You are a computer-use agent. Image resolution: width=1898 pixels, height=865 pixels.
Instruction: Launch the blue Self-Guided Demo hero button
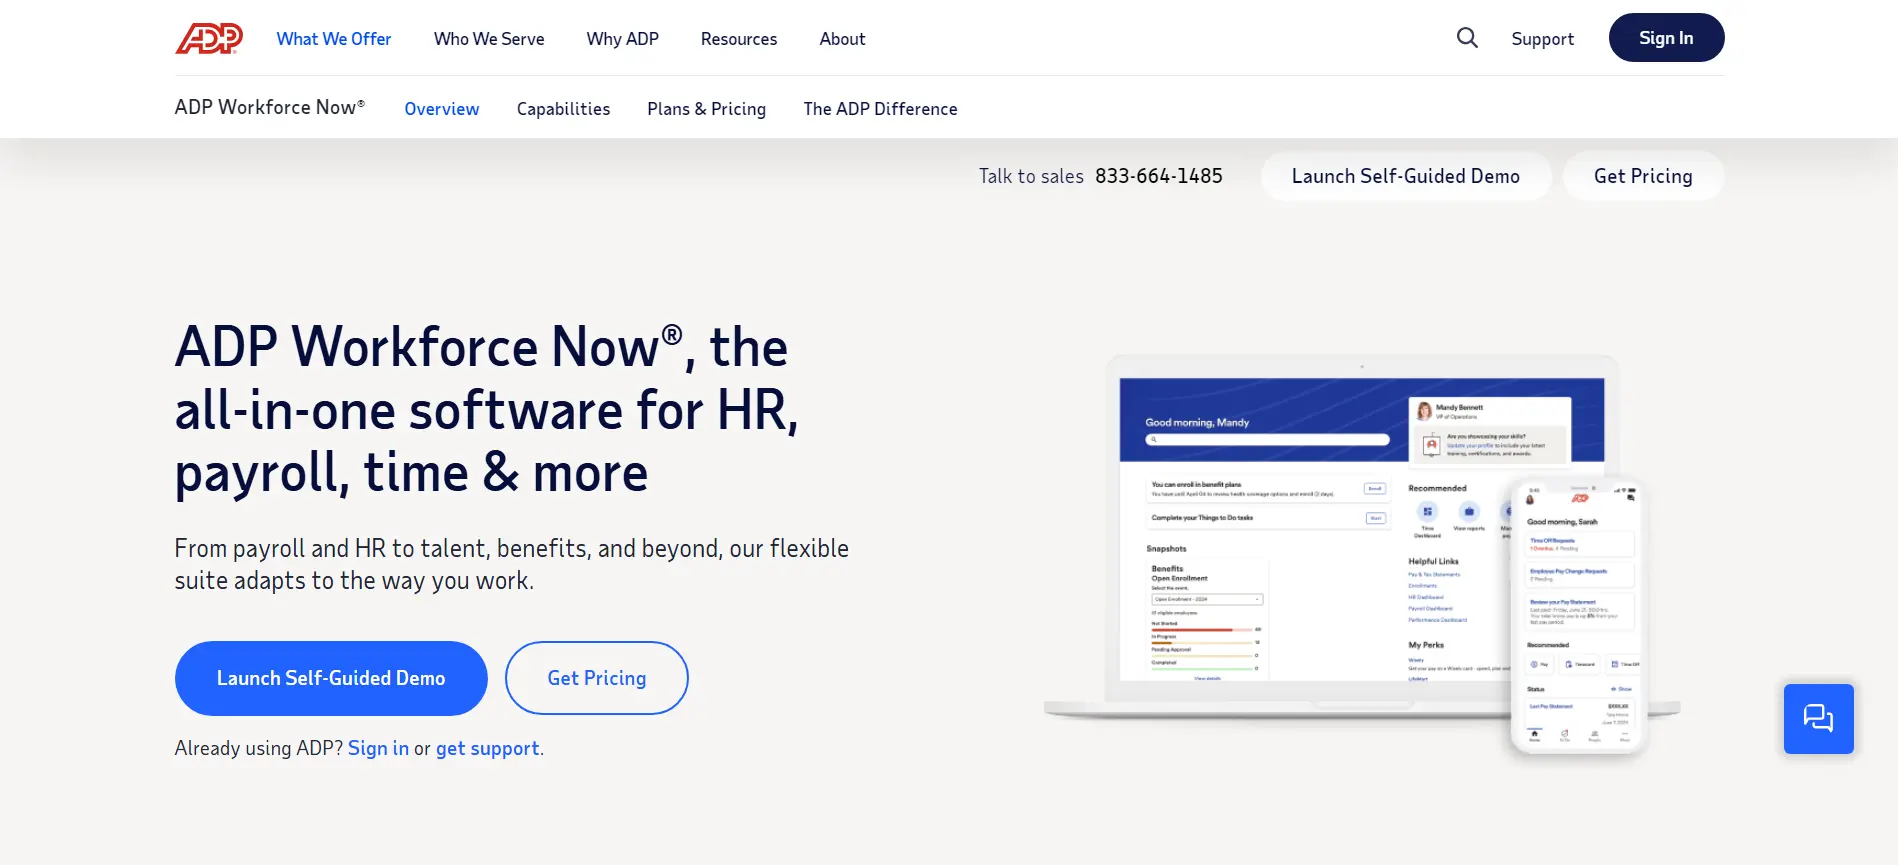[331, 678]
